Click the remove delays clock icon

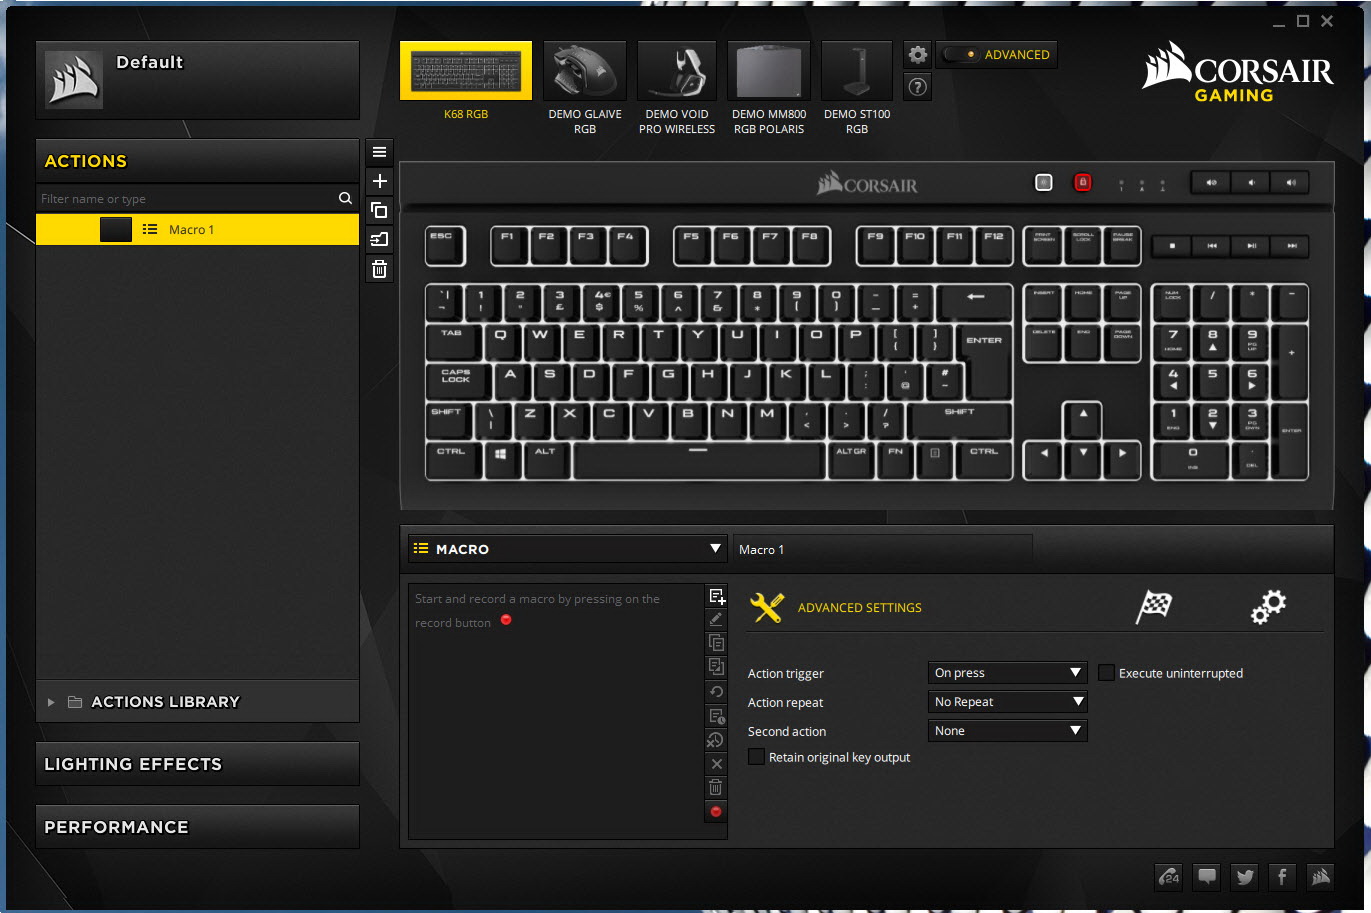pos(716,739)
